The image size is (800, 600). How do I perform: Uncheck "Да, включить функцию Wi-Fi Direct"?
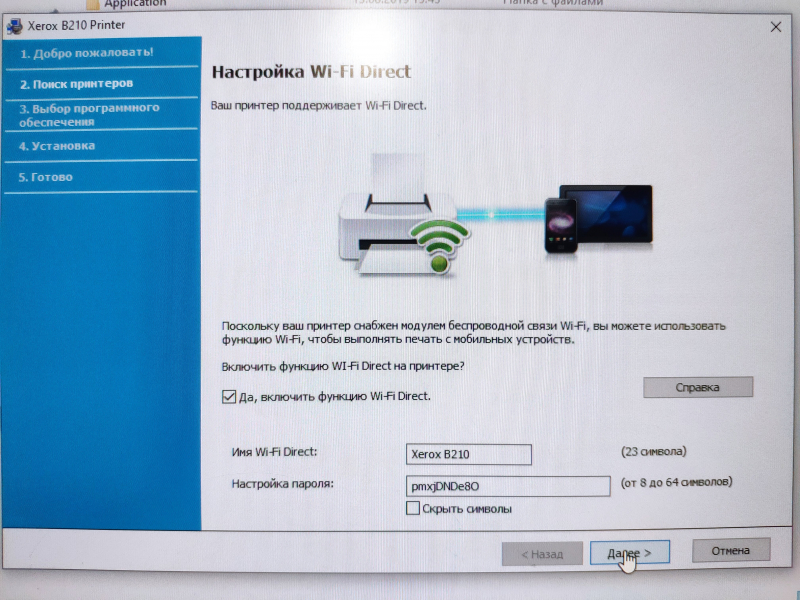229,397
